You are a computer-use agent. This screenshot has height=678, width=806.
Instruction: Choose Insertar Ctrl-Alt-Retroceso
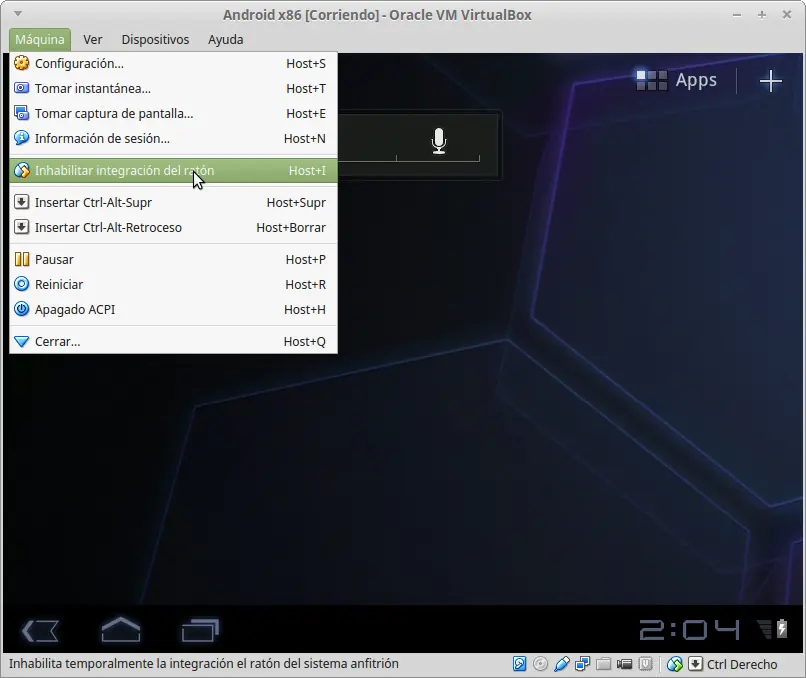pyautogui.click(x=173, y=228)
